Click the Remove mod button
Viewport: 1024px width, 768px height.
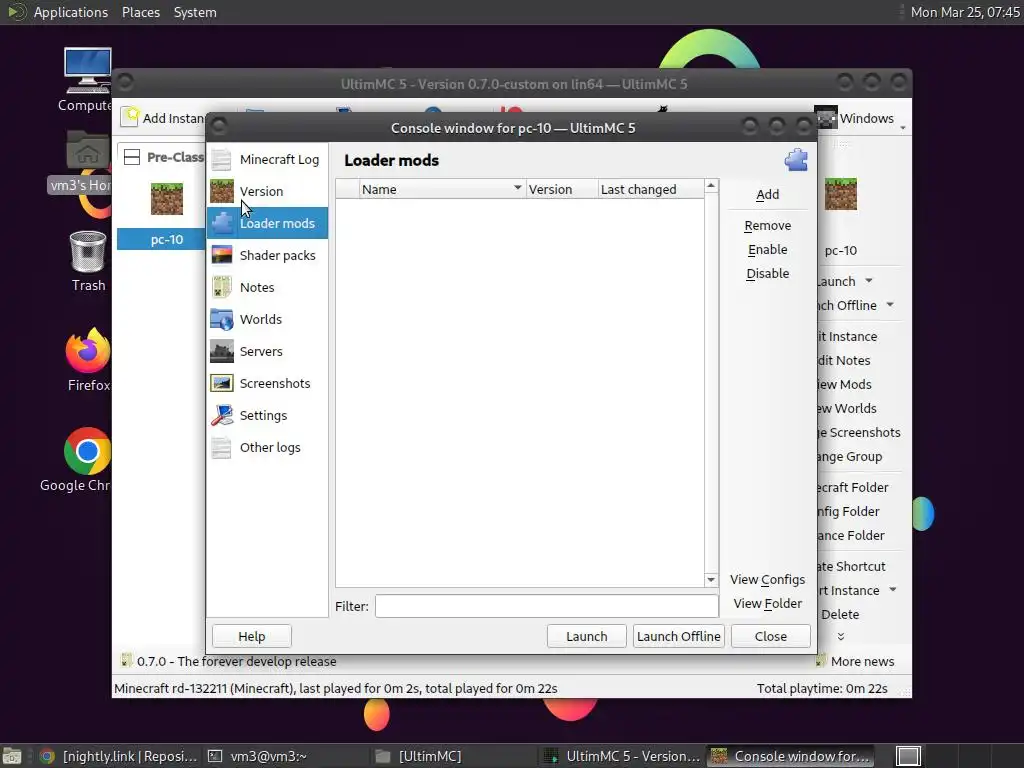point(767,226)
